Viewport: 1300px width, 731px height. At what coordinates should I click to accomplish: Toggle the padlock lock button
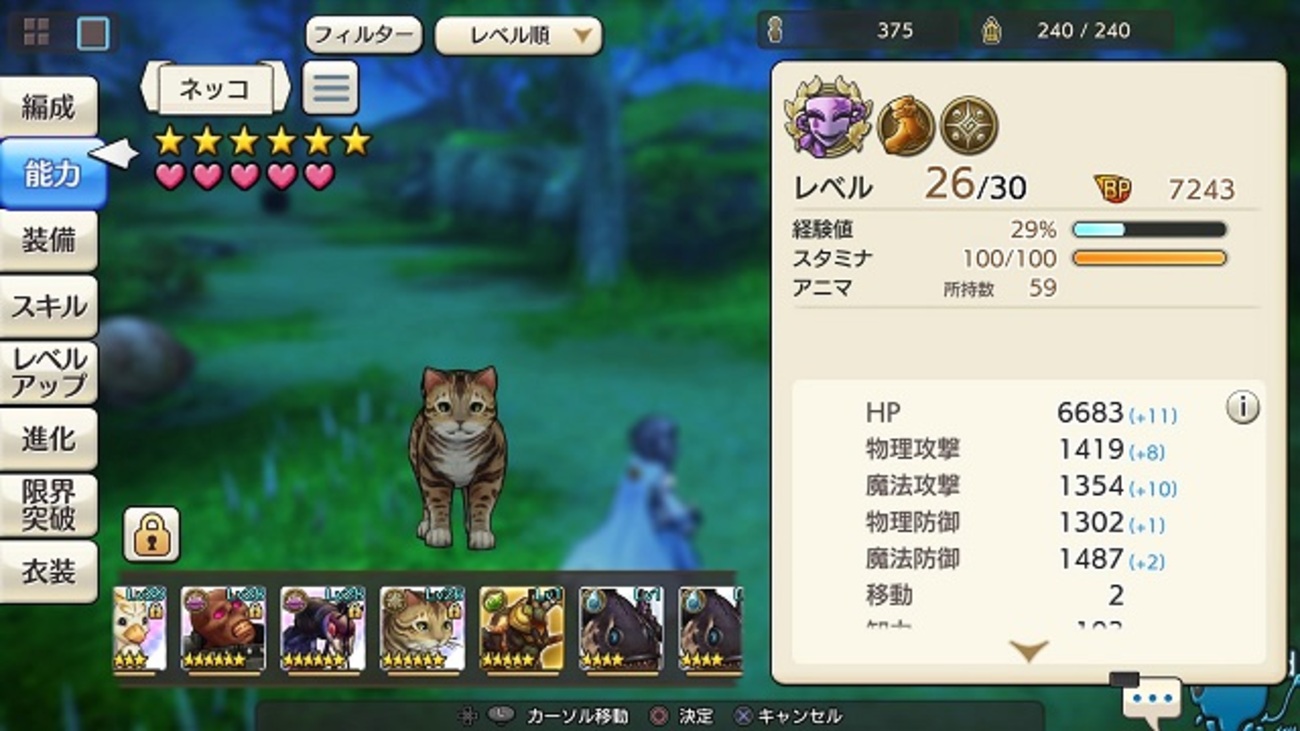(x=152, y=534)
